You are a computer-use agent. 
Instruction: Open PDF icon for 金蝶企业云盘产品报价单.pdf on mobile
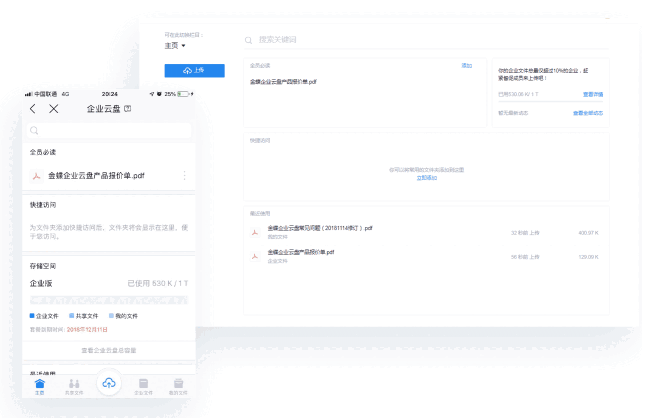point(36,176)
